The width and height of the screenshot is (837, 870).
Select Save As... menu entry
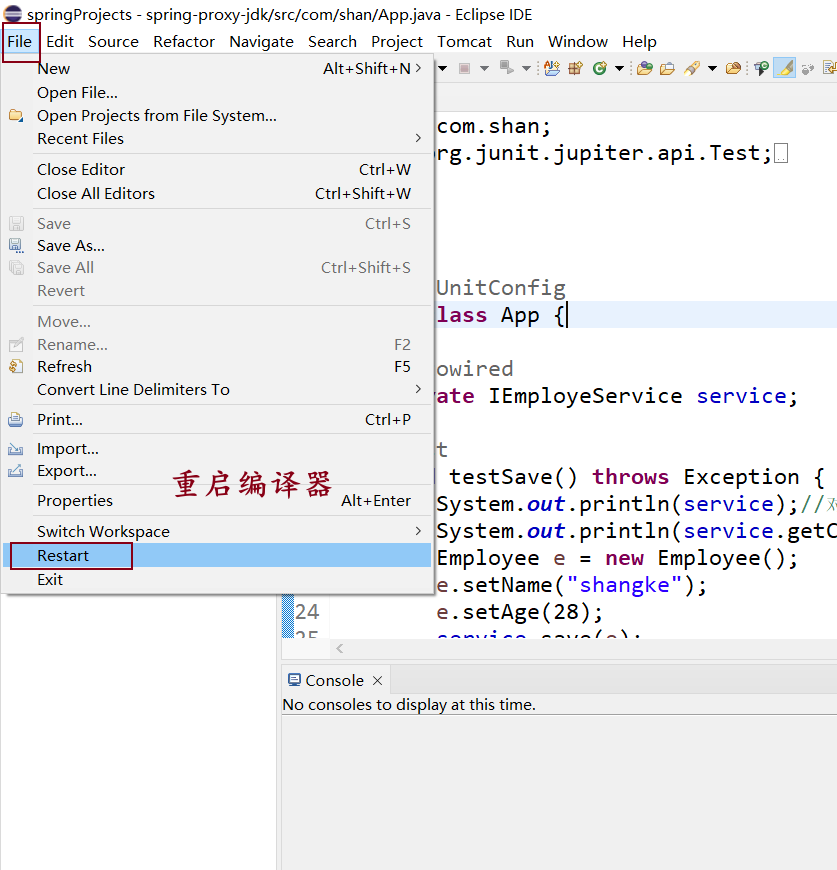pyautogui.click(x=217, y=246)
